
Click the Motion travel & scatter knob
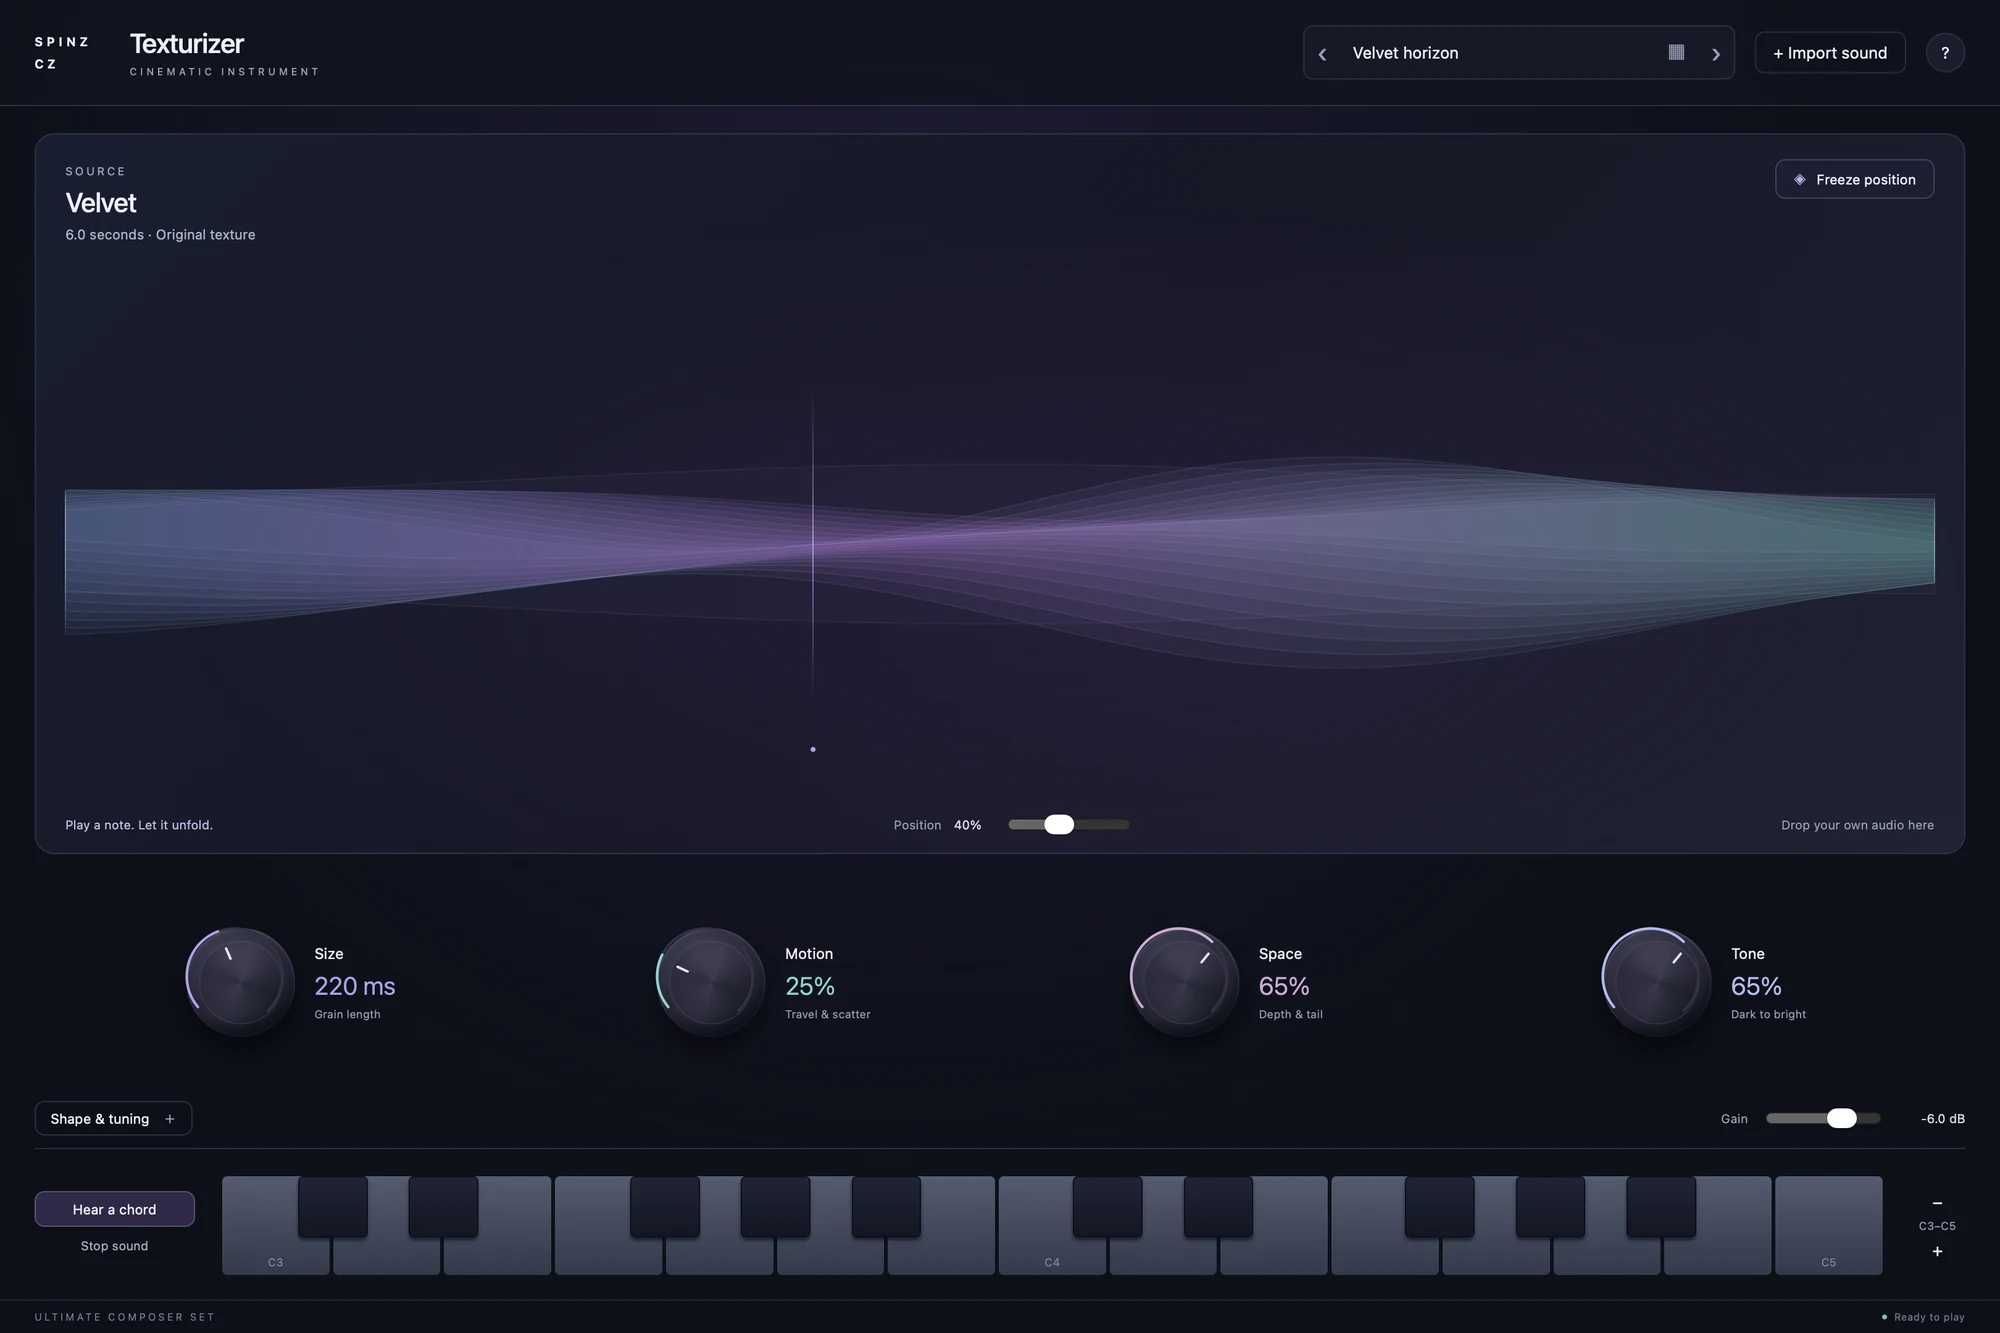pos(711,981)
